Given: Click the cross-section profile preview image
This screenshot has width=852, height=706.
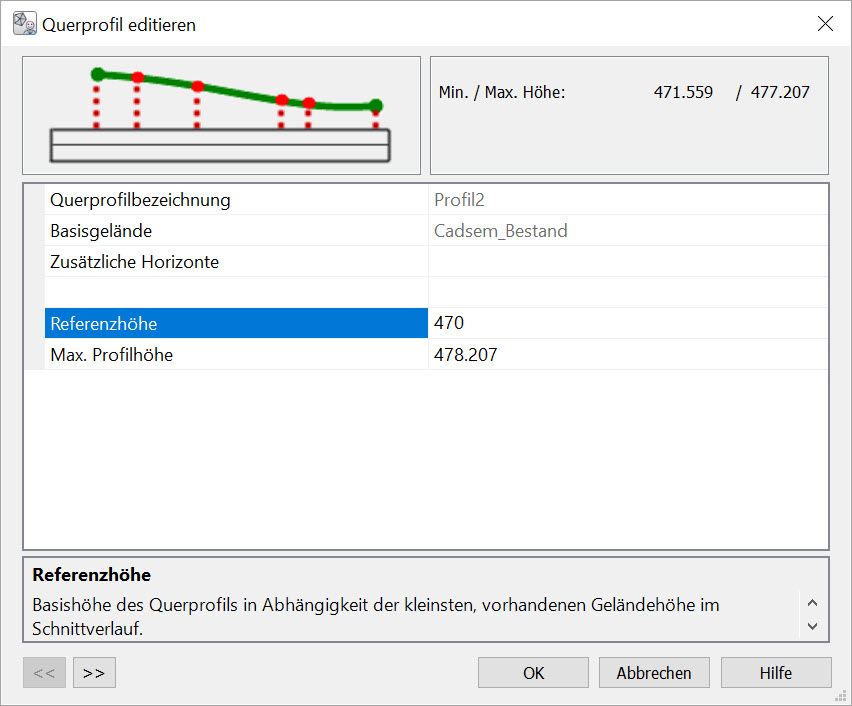Looking at the screenshot, I should tap(221, 115).
